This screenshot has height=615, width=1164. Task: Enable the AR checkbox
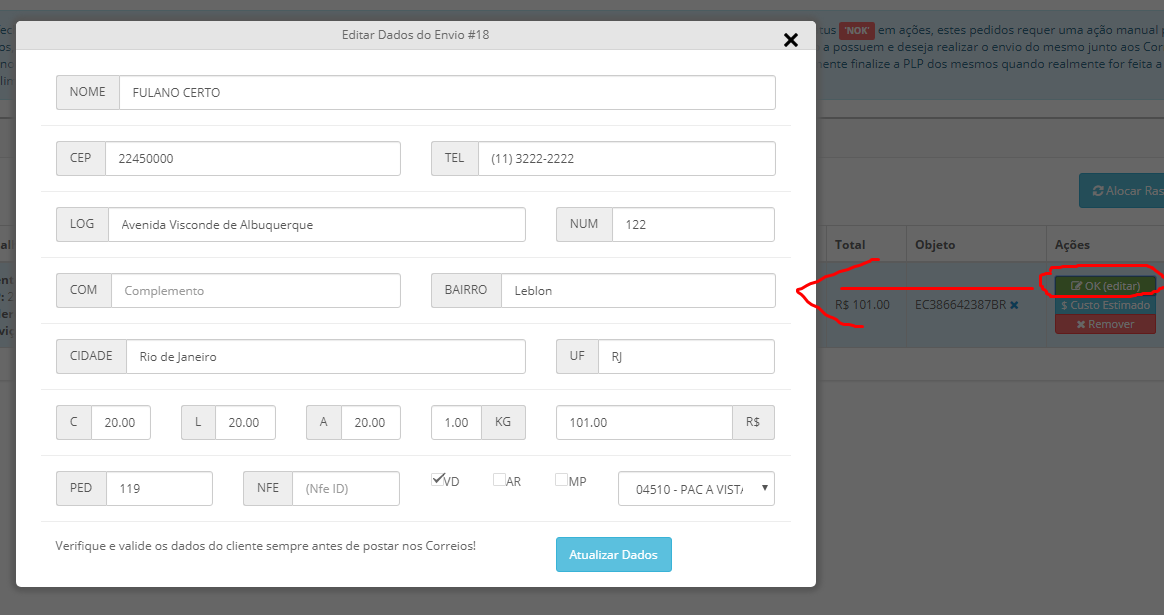pos(499,480)
